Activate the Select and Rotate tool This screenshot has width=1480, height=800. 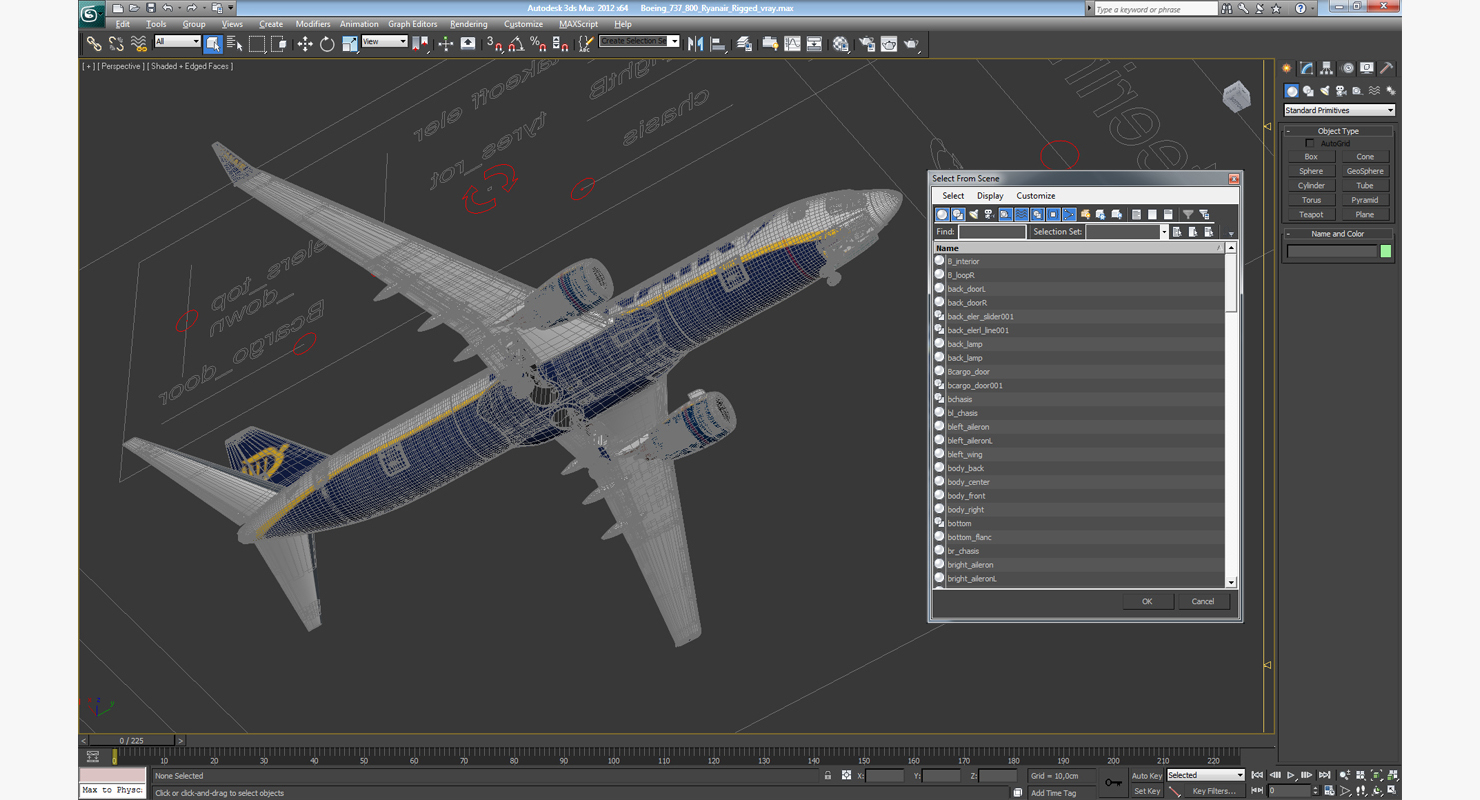coord(327,44)
